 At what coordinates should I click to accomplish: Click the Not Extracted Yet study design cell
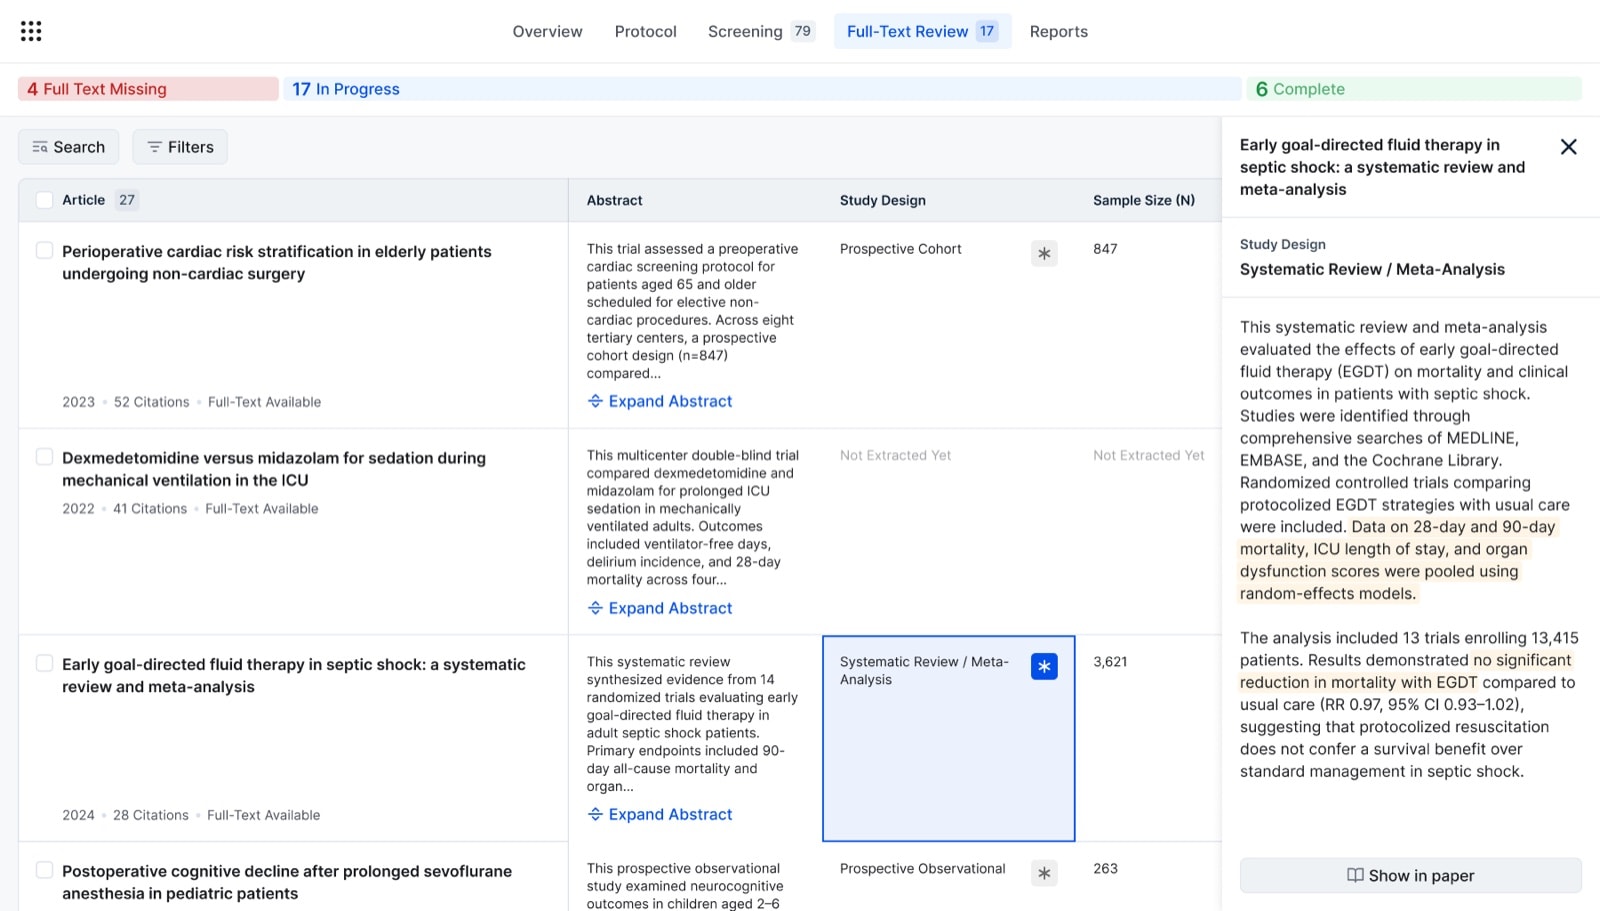coord(895,455)
